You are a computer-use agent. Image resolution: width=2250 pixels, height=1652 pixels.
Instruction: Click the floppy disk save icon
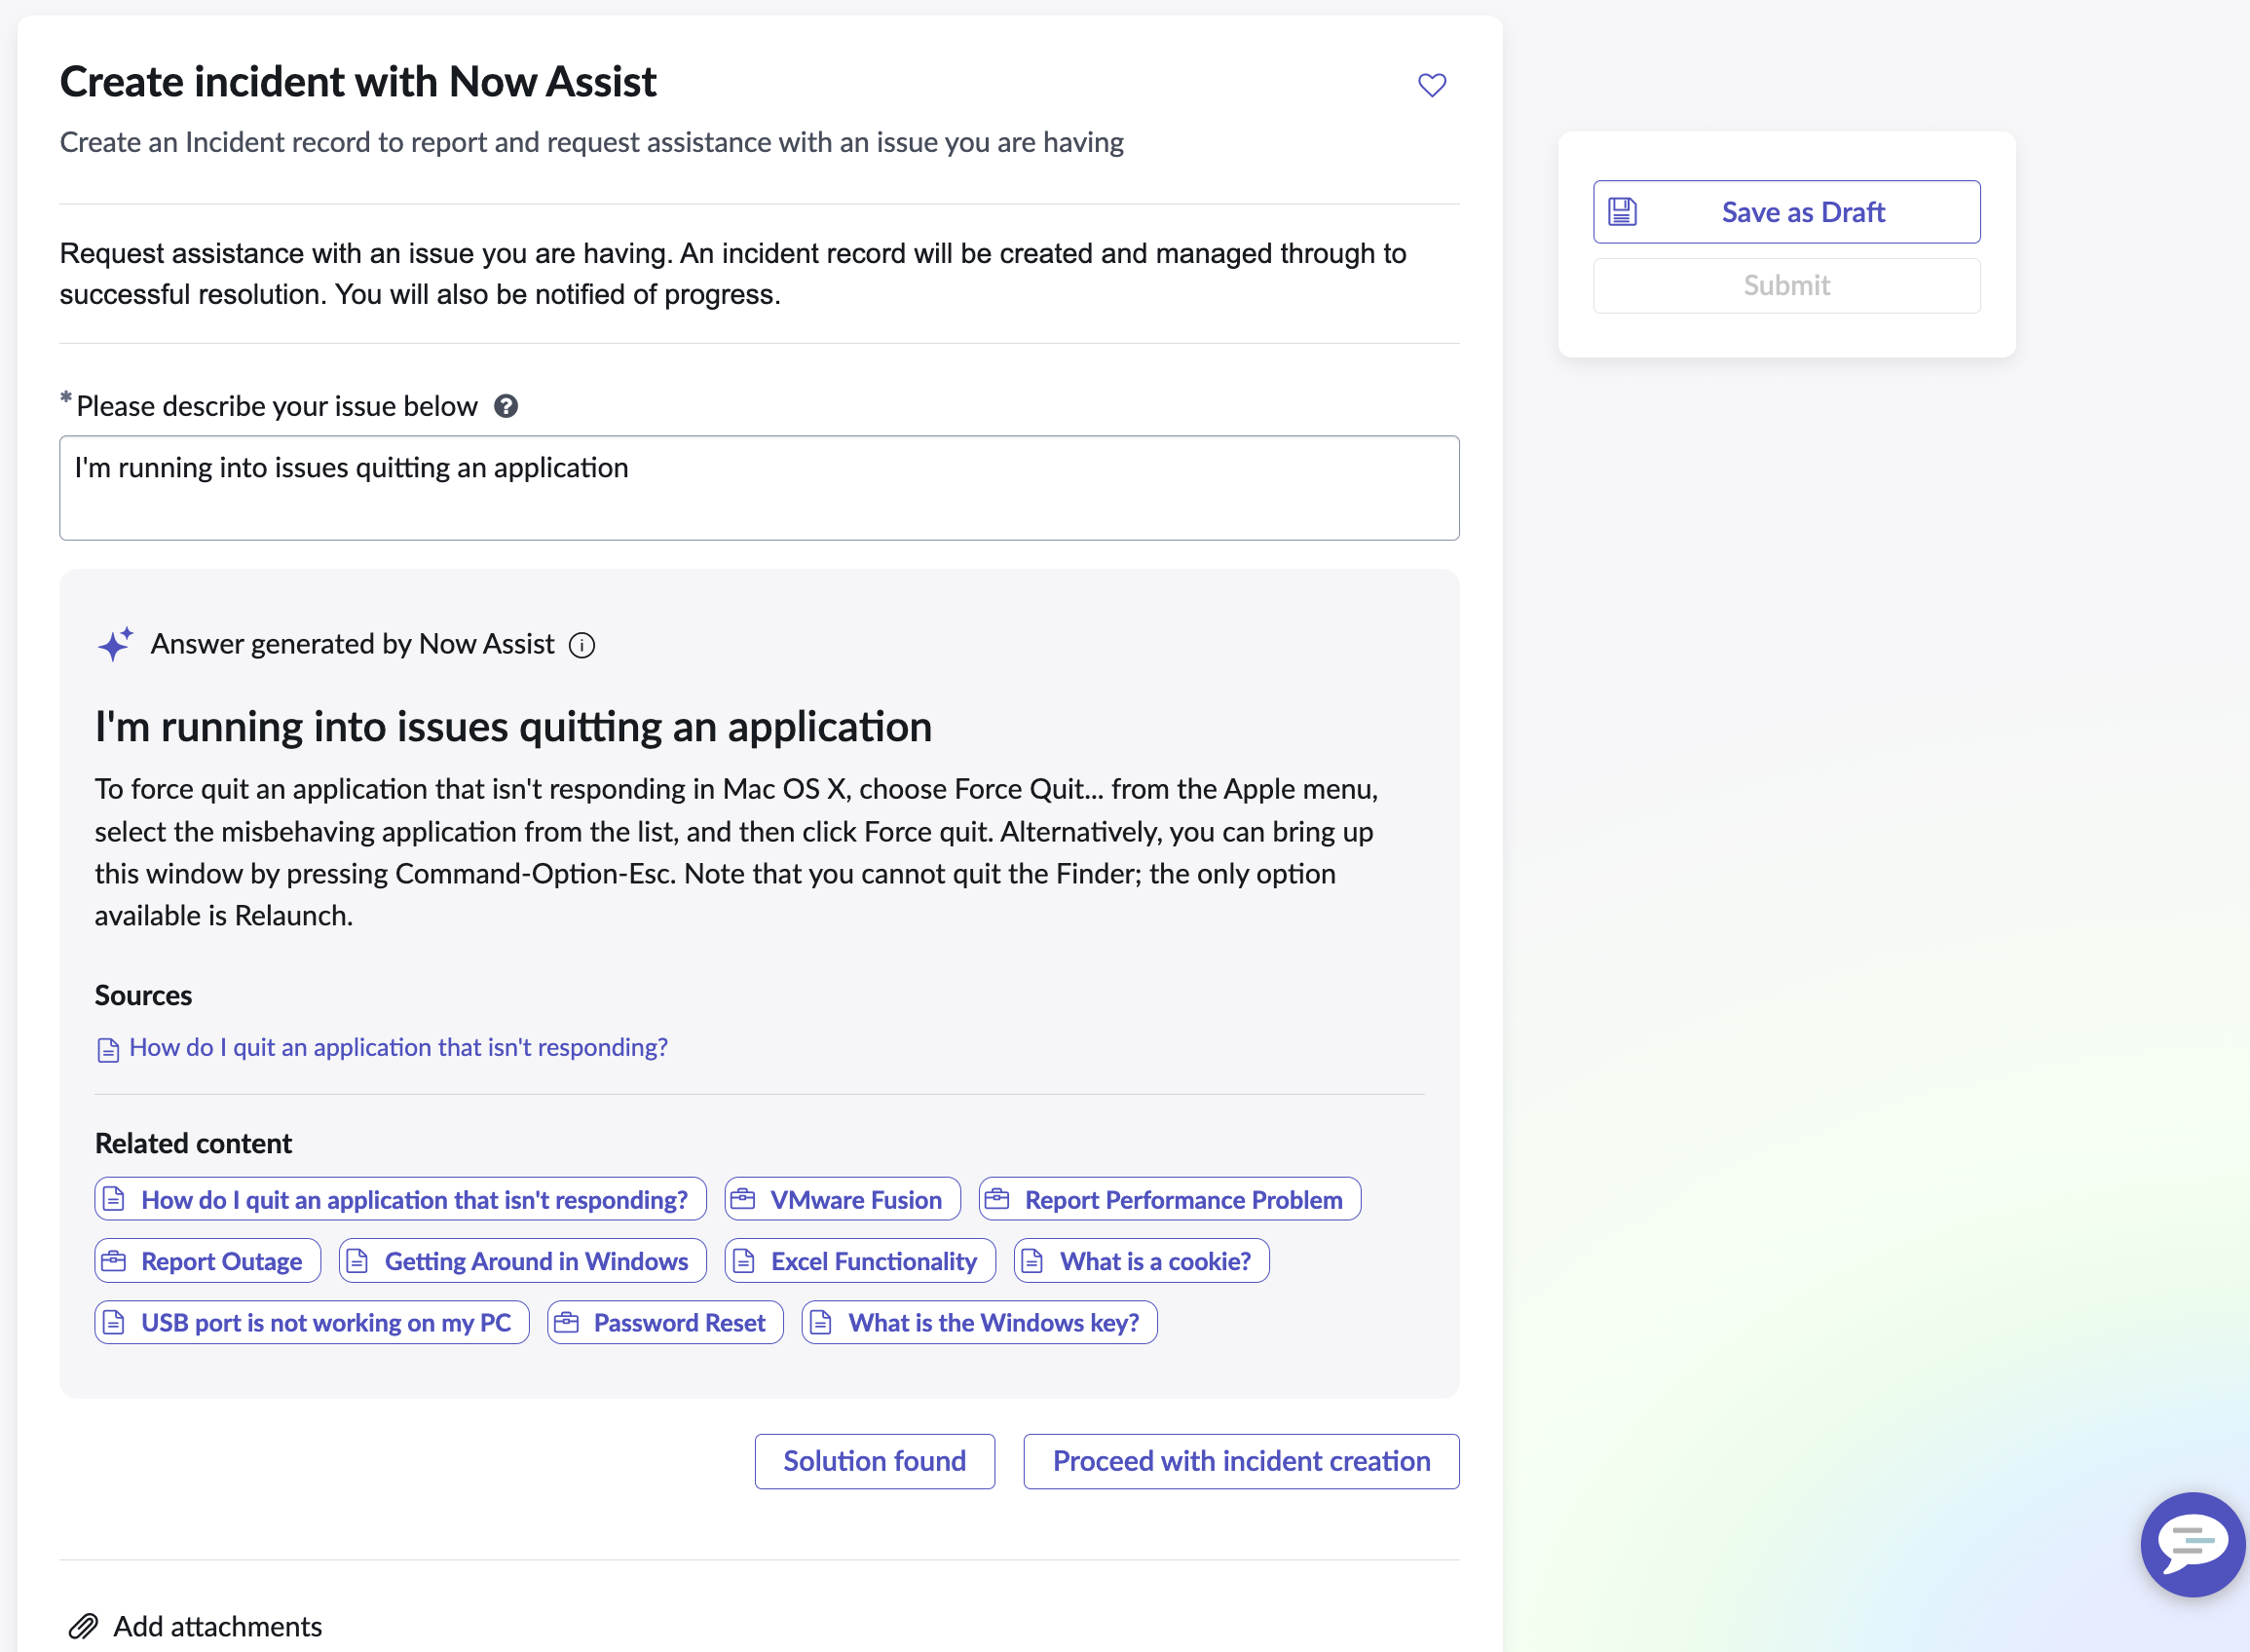[1622, 212]
